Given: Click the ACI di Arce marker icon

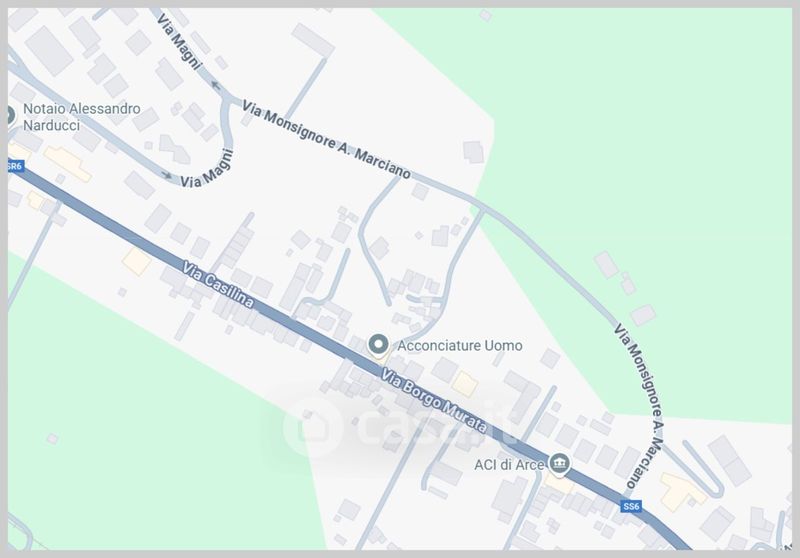Looking at the screenshot, I should coord(560,464).
